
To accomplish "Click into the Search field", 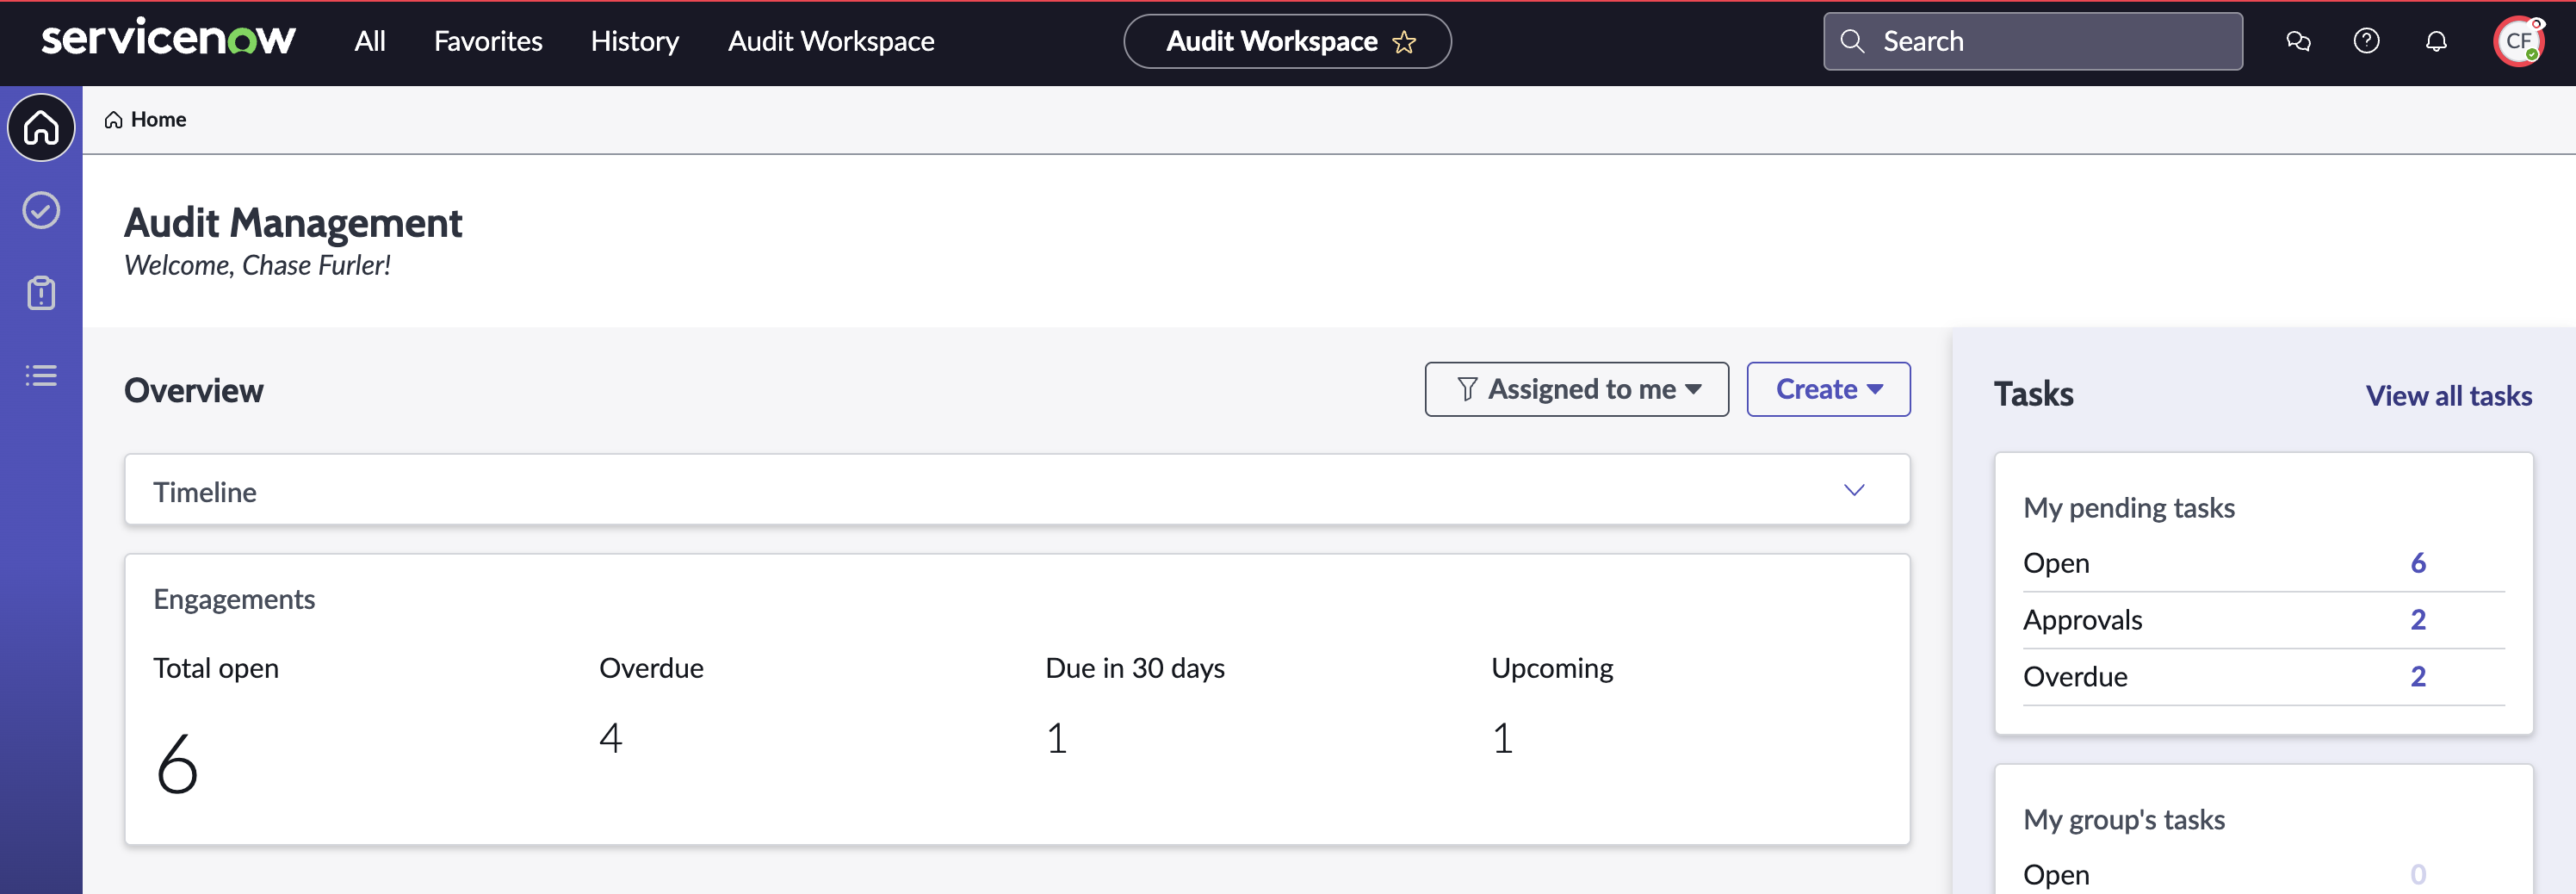I will pyautogui.click(x=2033, y=41).
